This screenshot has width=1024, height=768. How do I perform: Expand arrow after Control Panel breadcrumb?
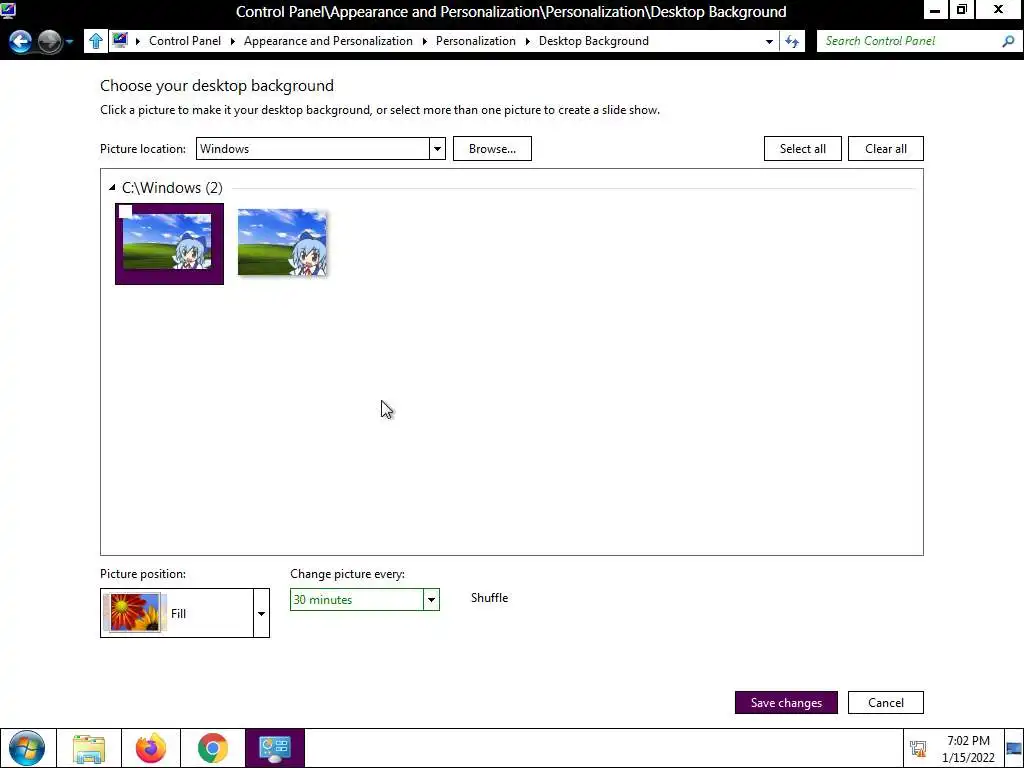pos(232,41)
